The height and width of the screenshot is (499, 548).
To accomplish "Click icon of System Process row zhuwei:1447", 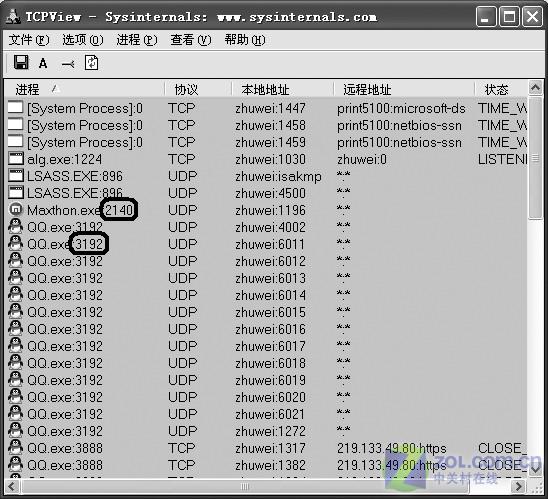I will click(x=16, y=108).
